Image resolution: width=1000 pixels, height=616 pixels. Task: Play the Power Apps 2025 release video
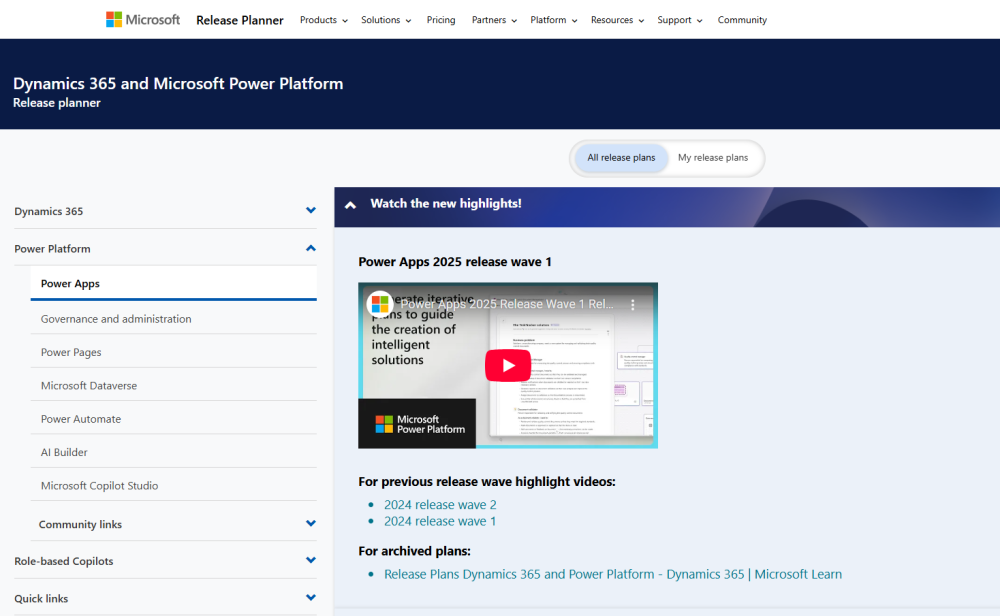507,365
